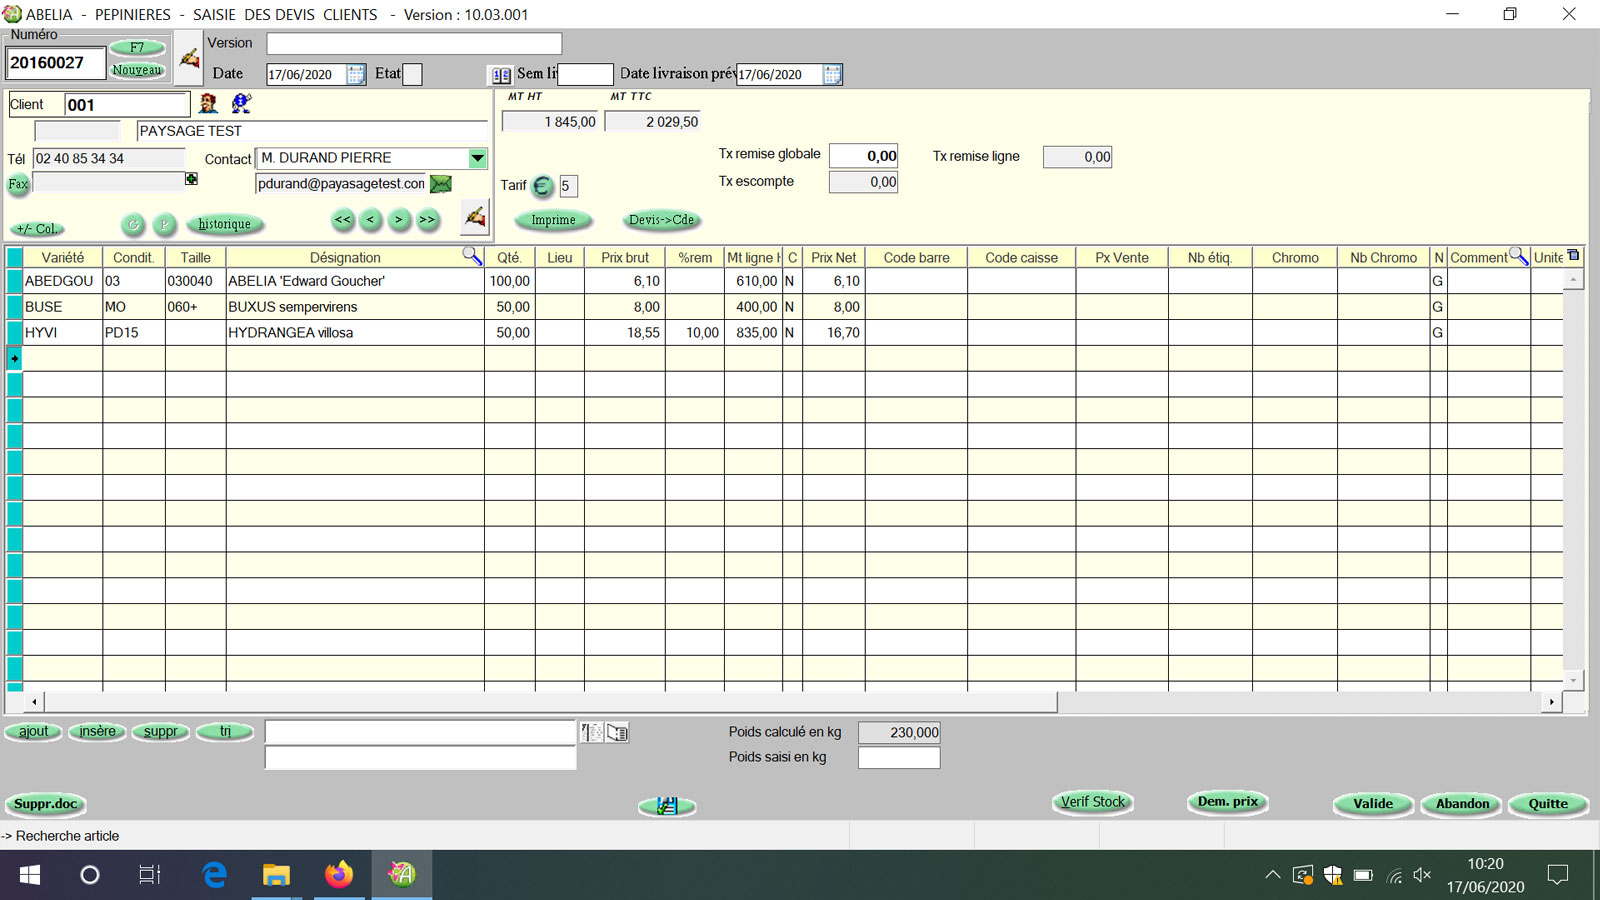
Task: Click the round G button
Action: tap(133, 225)
